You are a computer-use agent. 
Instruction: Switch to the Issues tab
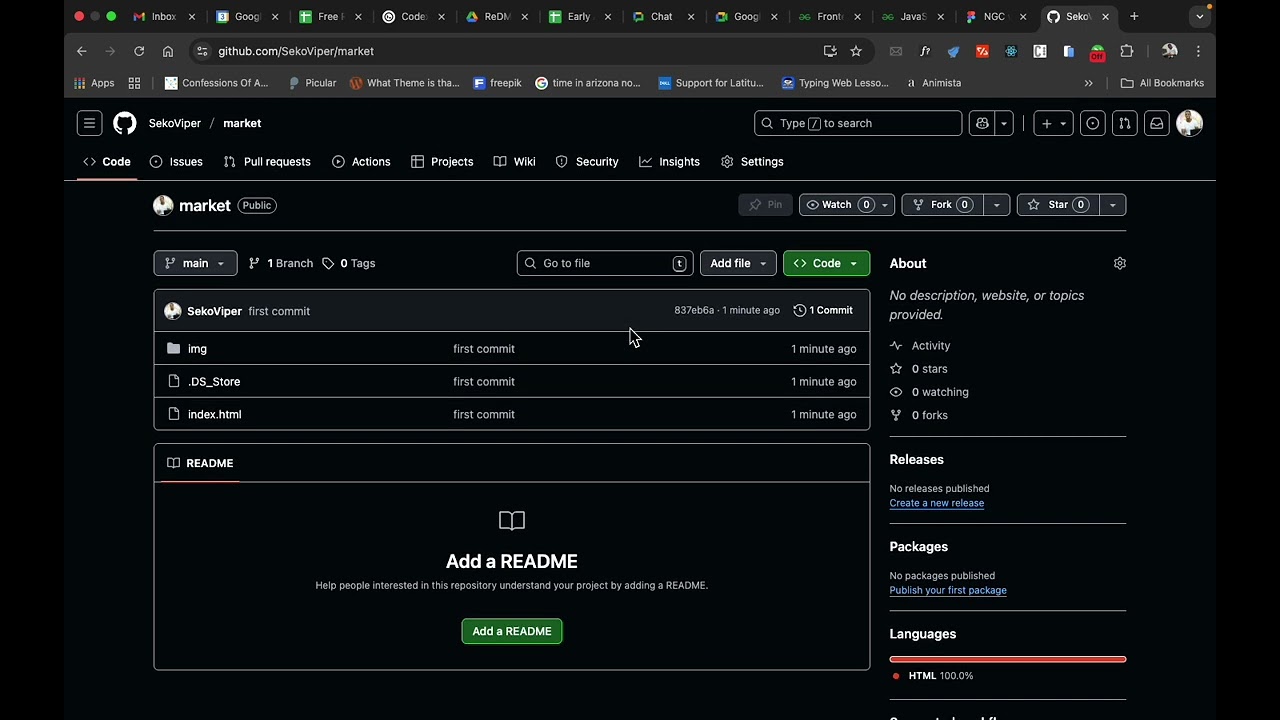(176, 162)
